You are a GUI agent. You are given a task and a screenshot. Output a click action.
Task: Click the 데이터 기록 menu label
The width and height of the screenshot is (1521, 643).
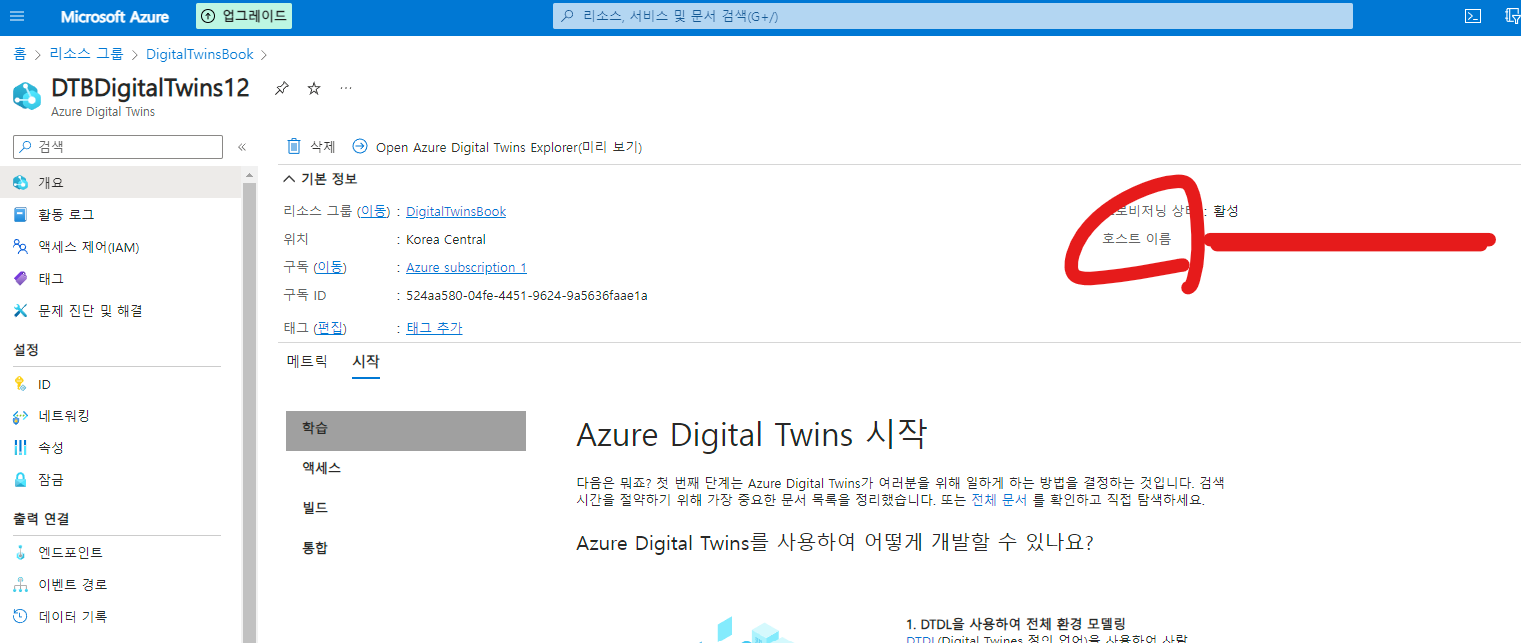pyautogui.click(x=73, y=616)
